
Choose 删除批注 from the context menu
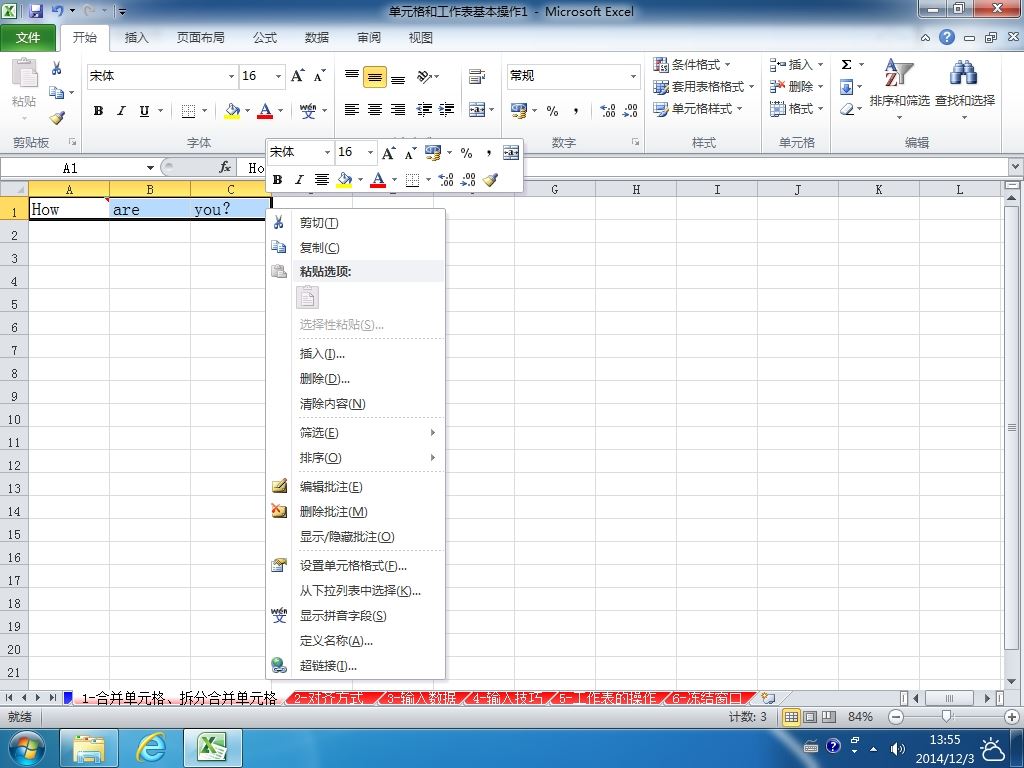356,512
